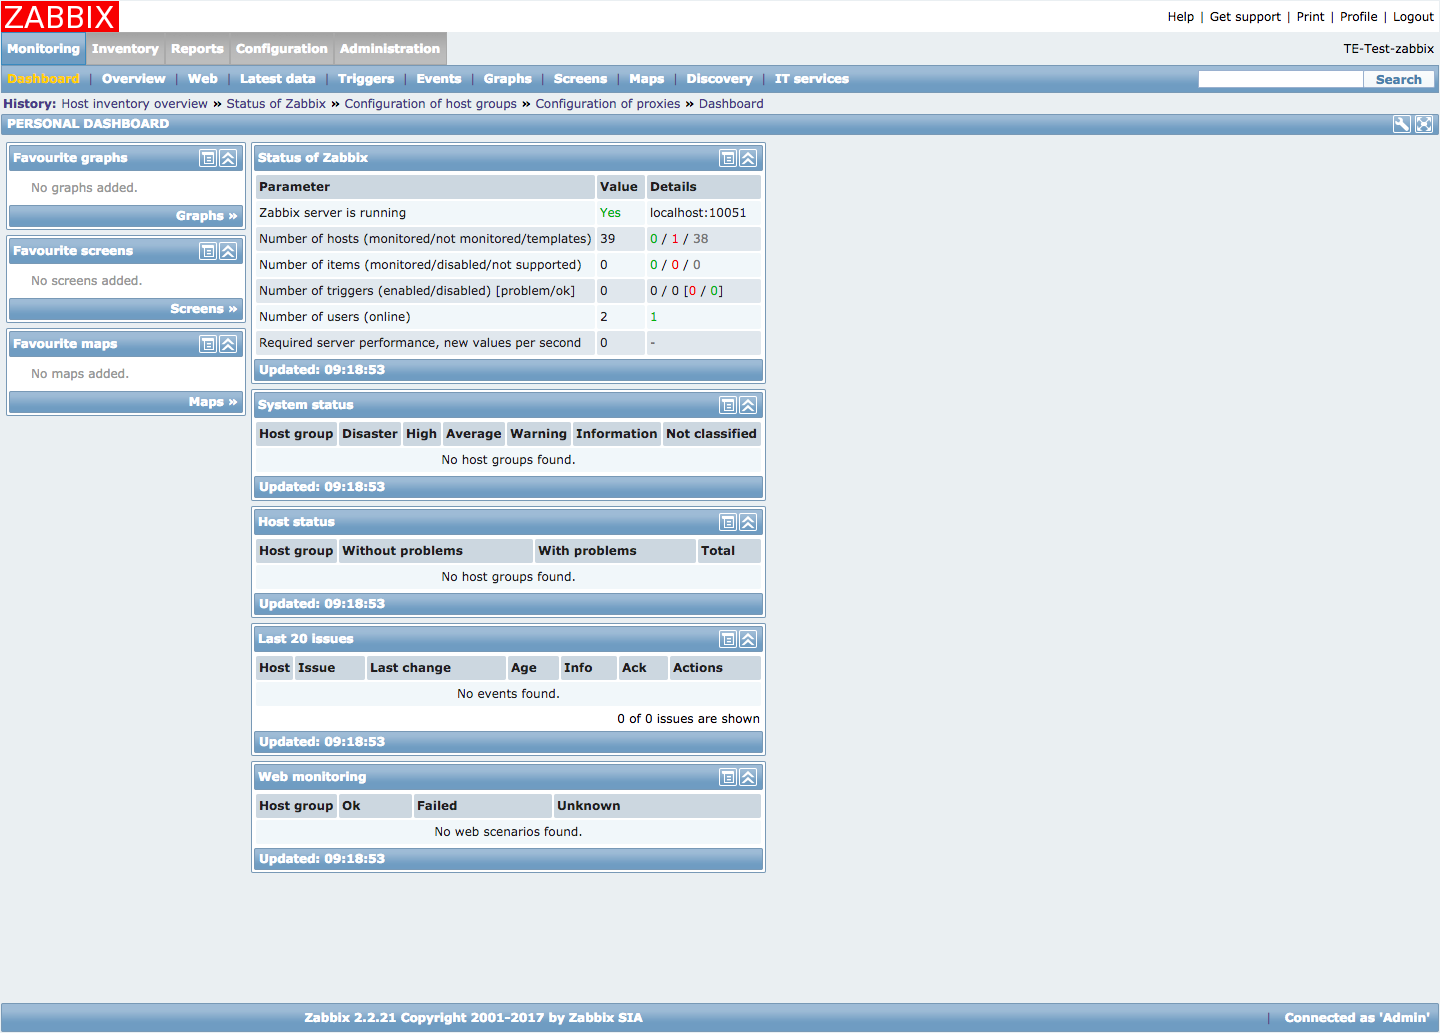Open the Screens » link
1440x1033 pixels.
[x=204, y=309]
